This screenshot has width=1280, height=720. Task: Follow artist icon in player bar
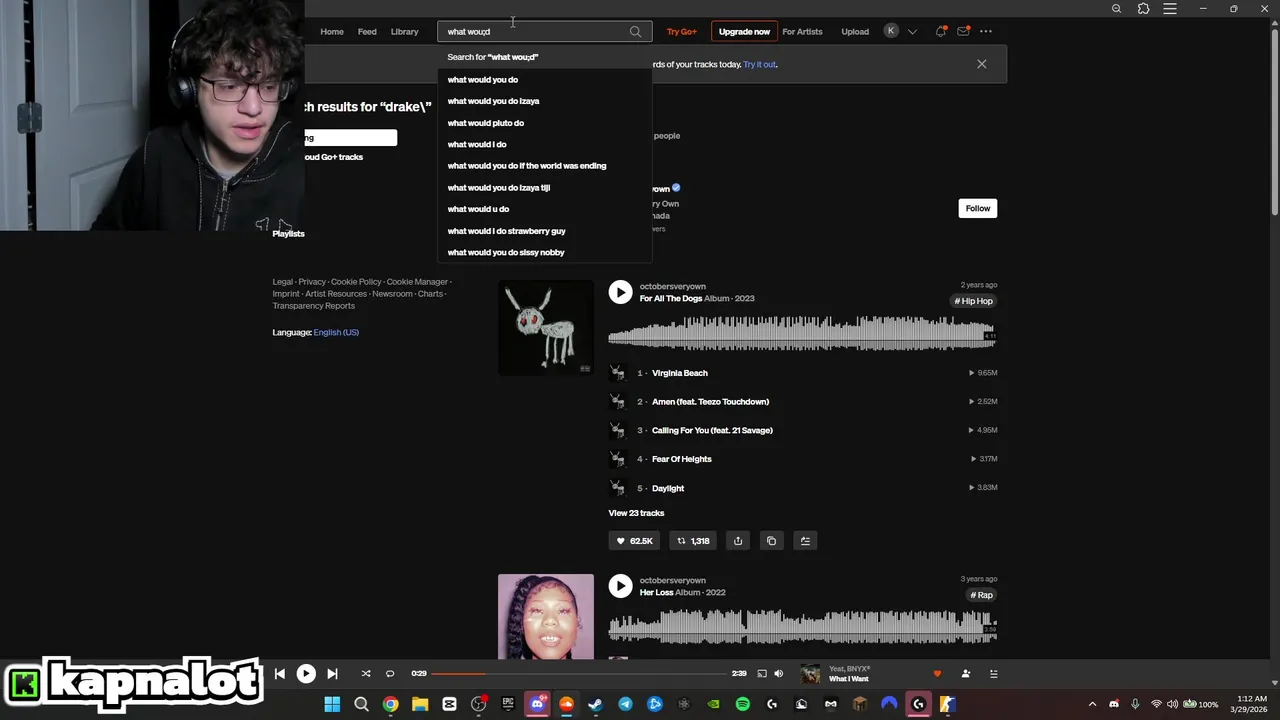965,674
